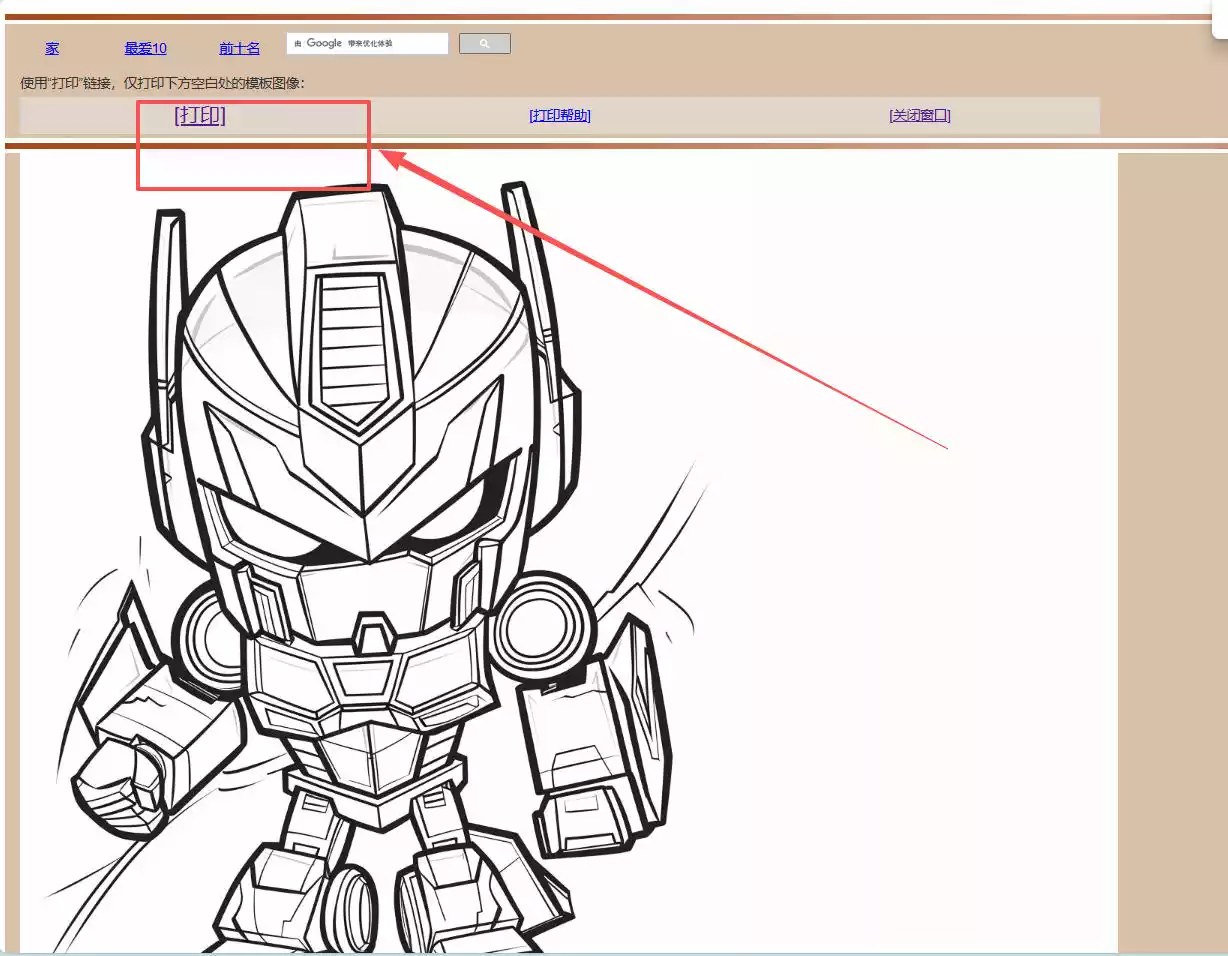Click inside the Google search box
1228x956 pixels.
click(367, 44)
